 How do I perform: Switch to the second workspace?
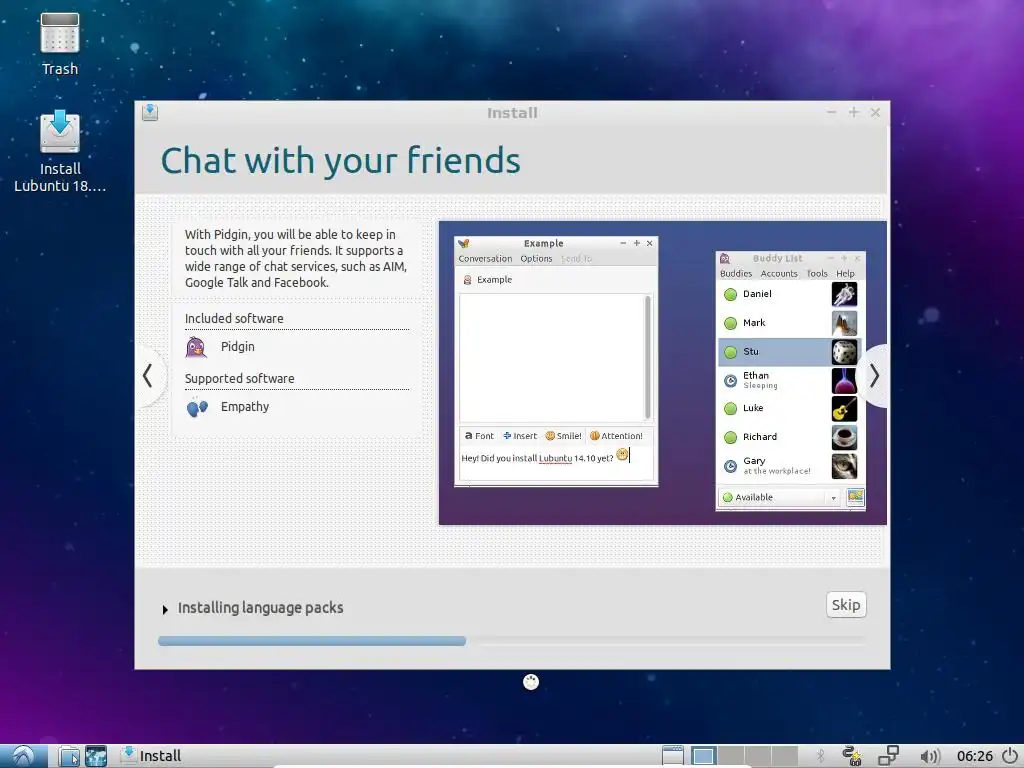coord(731,756)
